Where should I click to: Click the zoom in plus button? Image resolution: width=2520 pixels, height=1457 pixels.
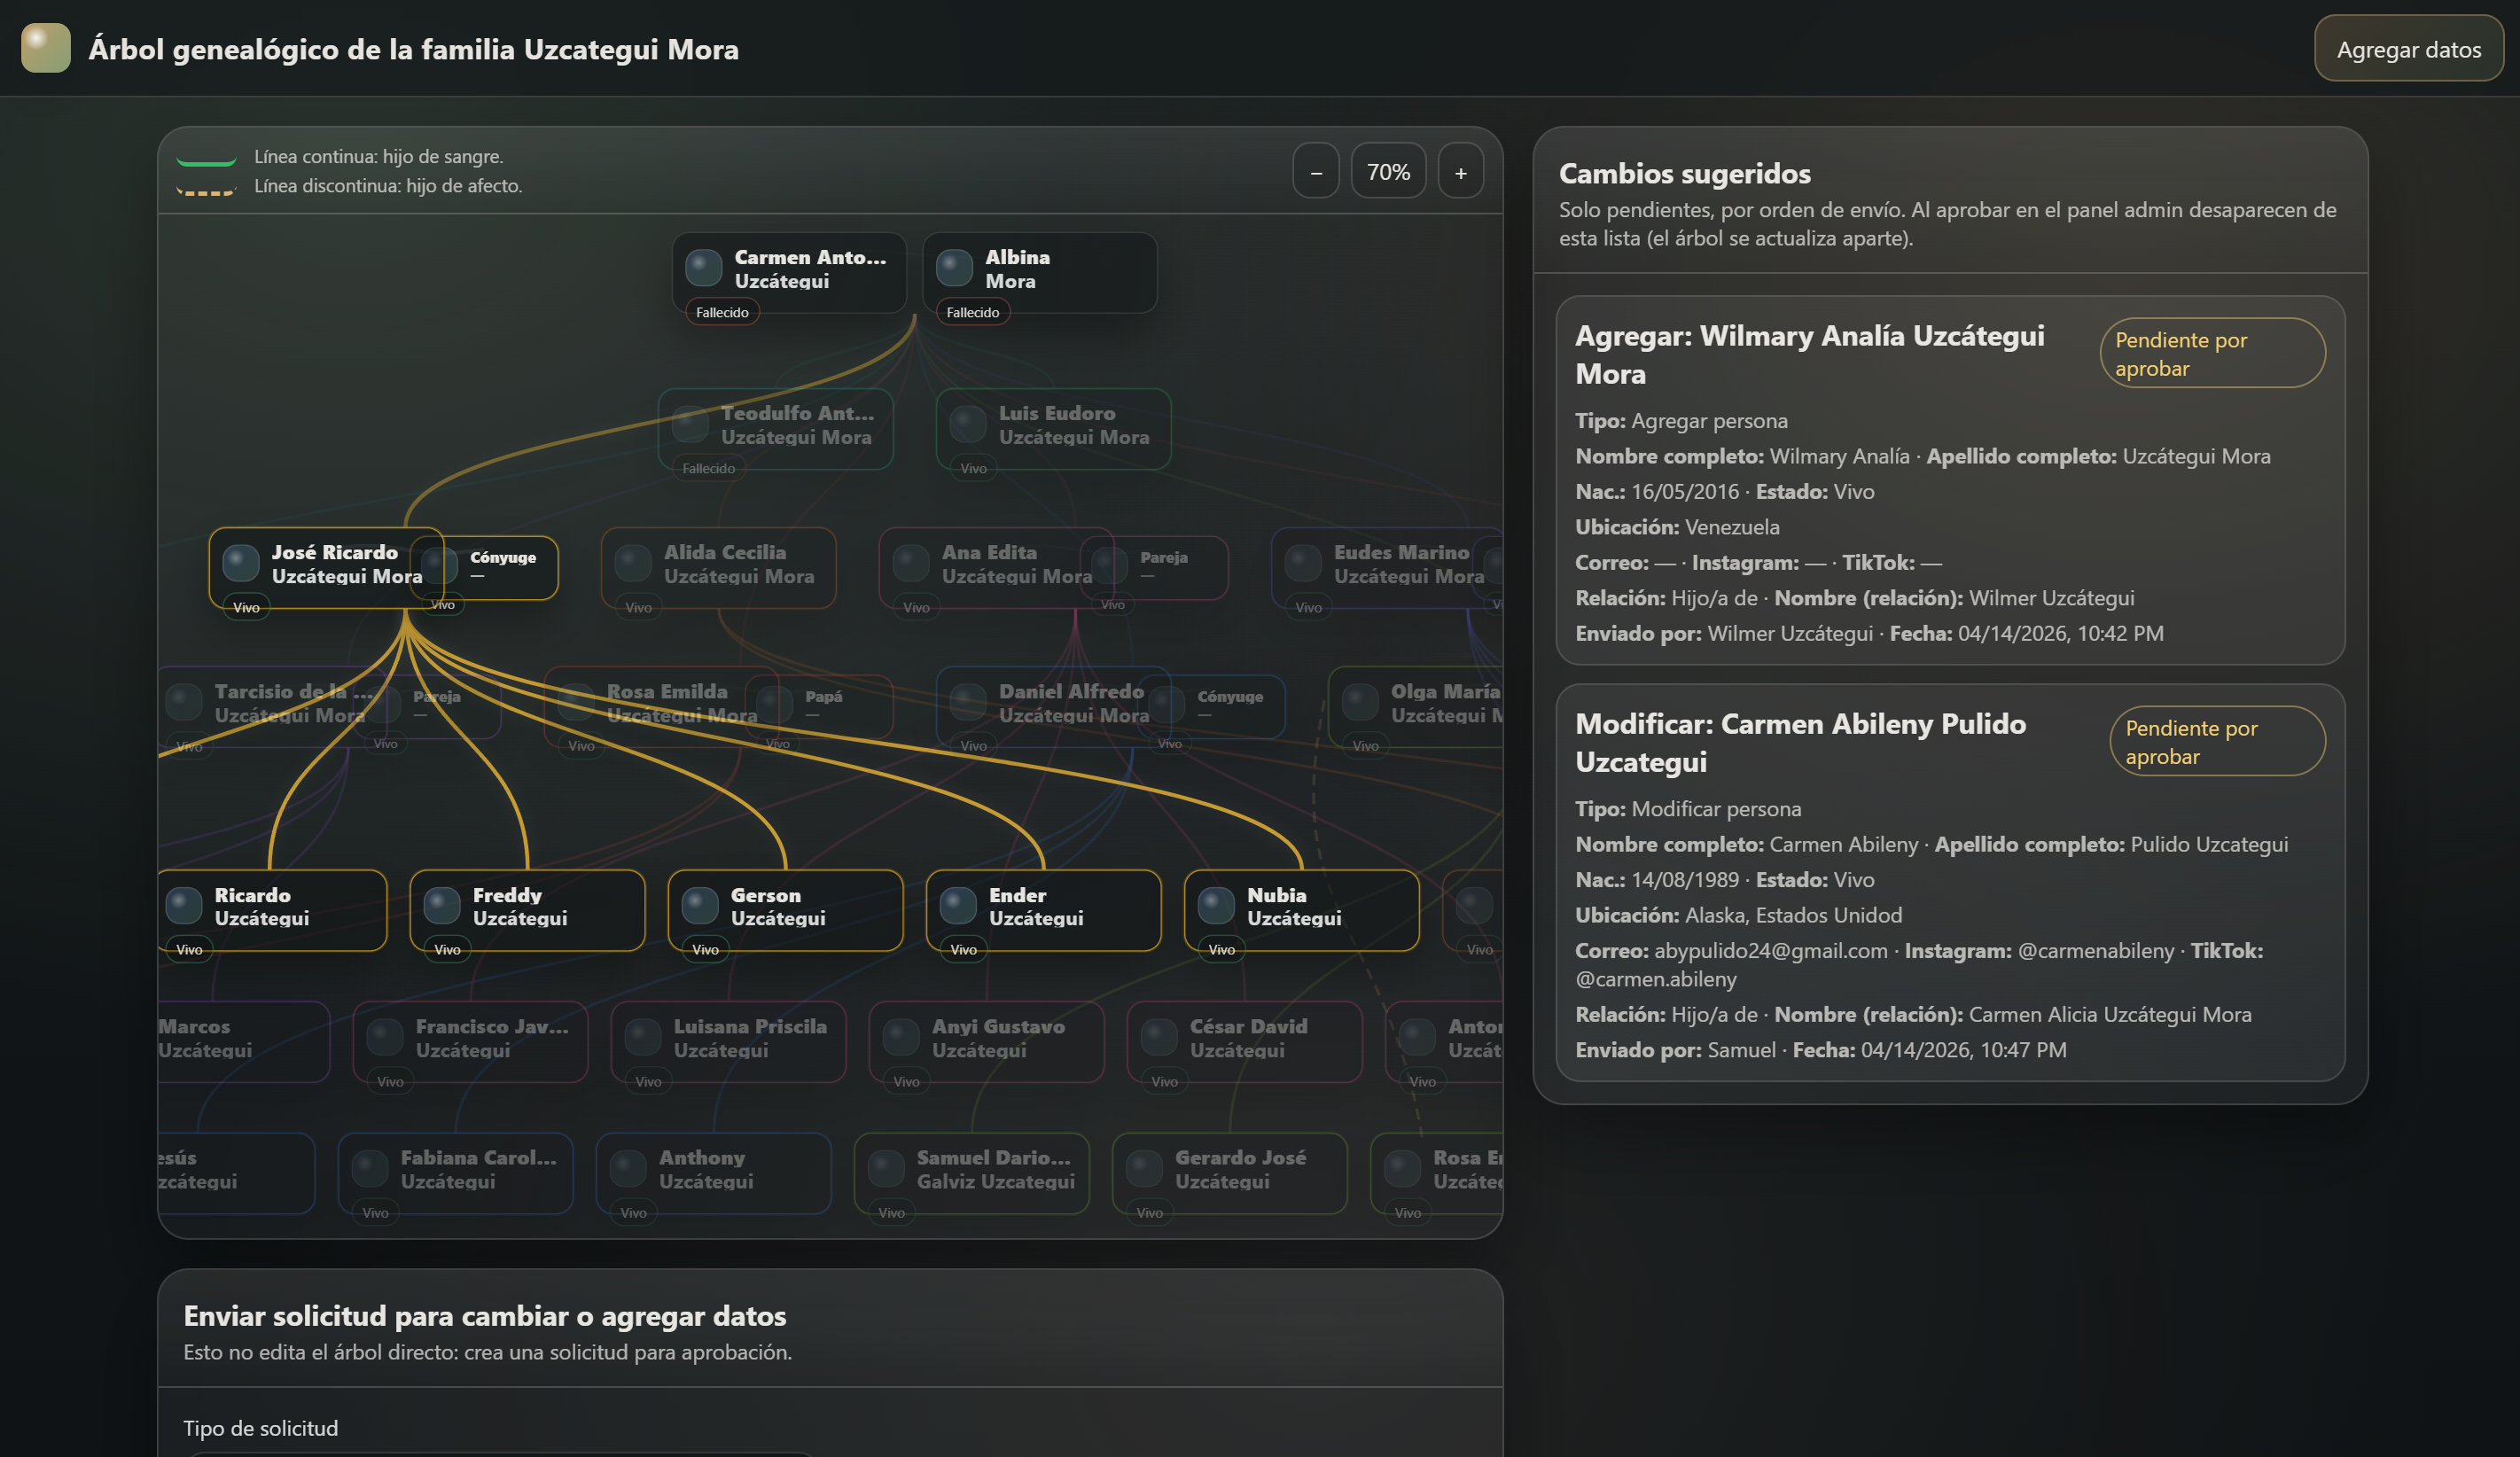click(x=1460, y=172)
